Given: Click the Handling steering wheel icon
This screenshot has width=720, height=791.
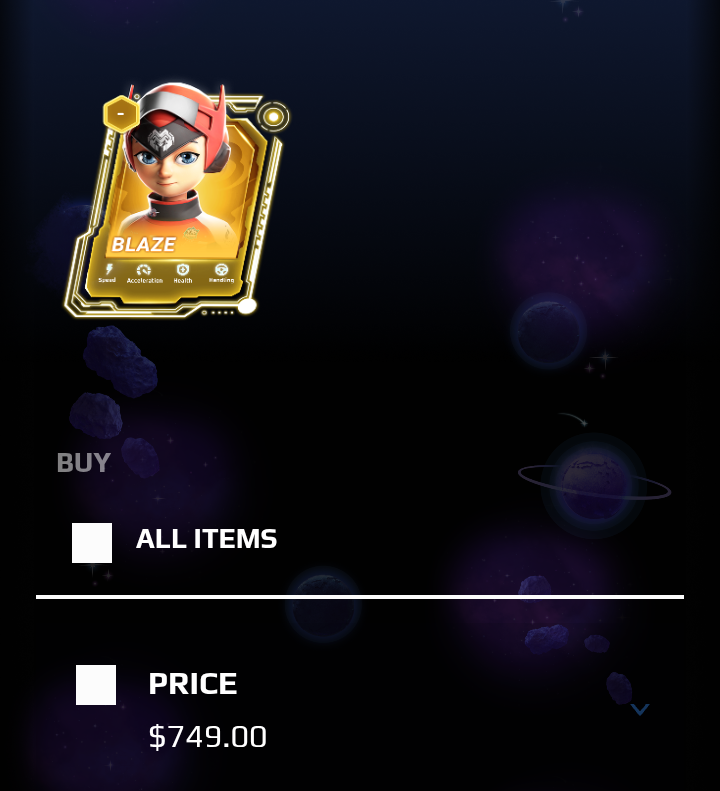Looking at the screenshot, I should click(x=221, y=269).
